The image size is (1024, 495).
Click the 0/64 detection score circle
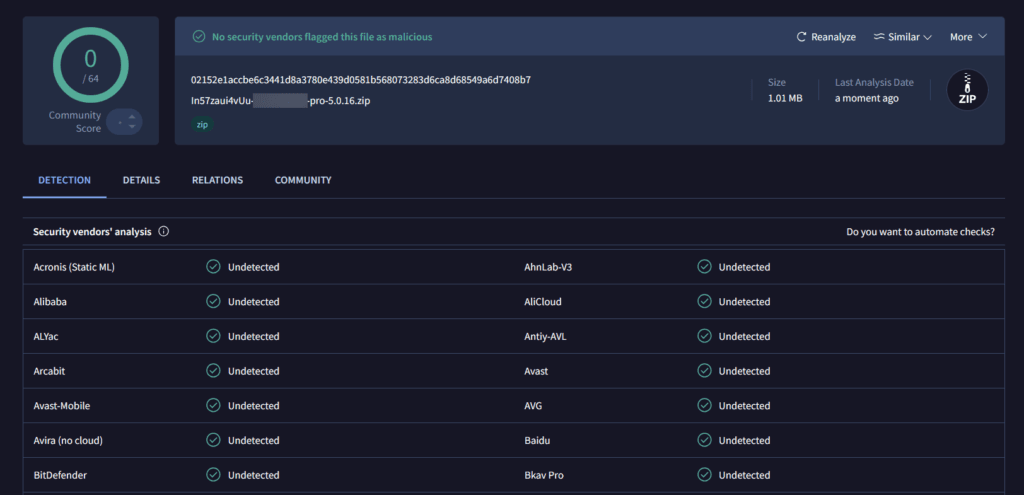[x=90, y=63]
